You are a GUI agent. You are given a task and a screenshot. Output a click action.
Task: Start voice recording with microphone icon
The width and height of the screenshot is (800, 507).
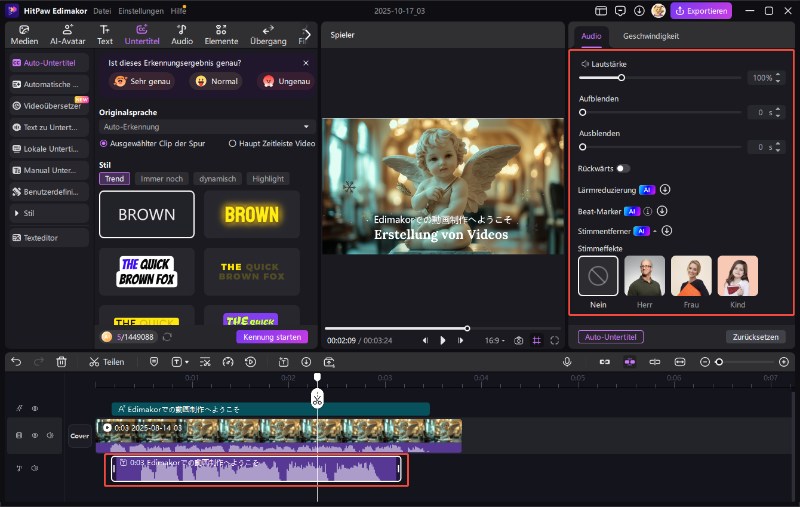point(567,362)
